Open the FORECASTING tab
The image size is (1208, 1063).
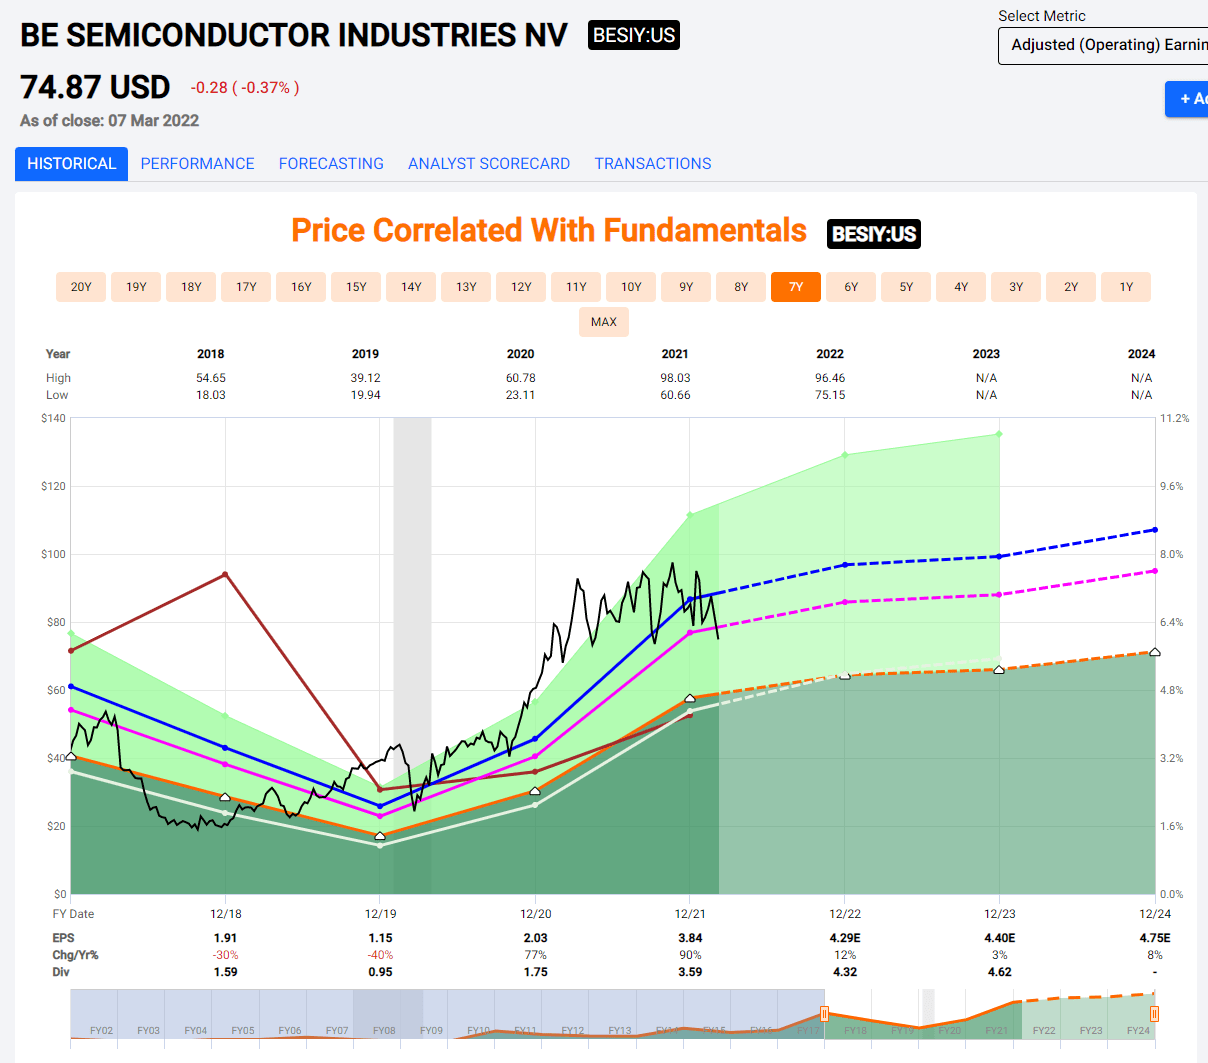pos(331,164)
